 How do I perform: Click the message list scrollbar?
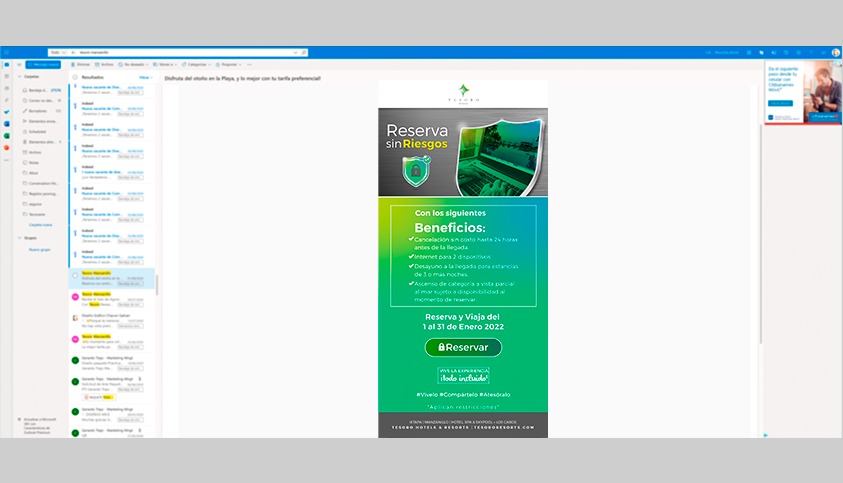[x=155, y=285]
